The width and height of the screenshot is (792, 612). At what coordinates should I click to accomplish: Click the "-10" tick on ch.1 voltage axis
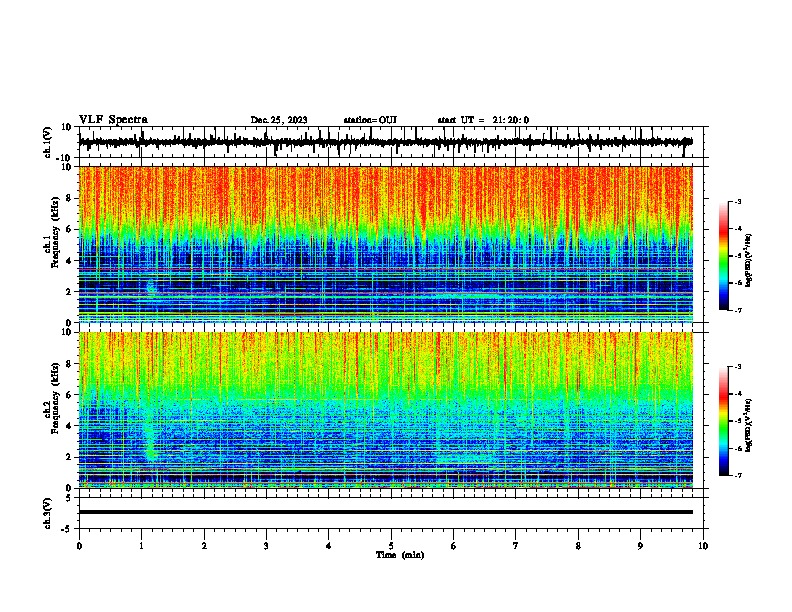coord(65,158)
